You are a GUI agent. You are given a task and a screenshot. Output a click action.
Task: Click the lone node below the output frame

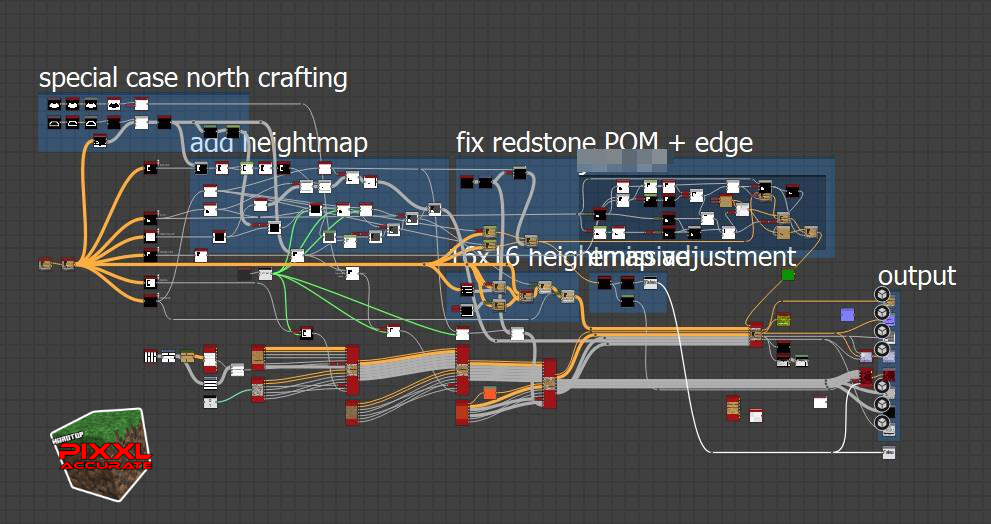tap(888, 453)
